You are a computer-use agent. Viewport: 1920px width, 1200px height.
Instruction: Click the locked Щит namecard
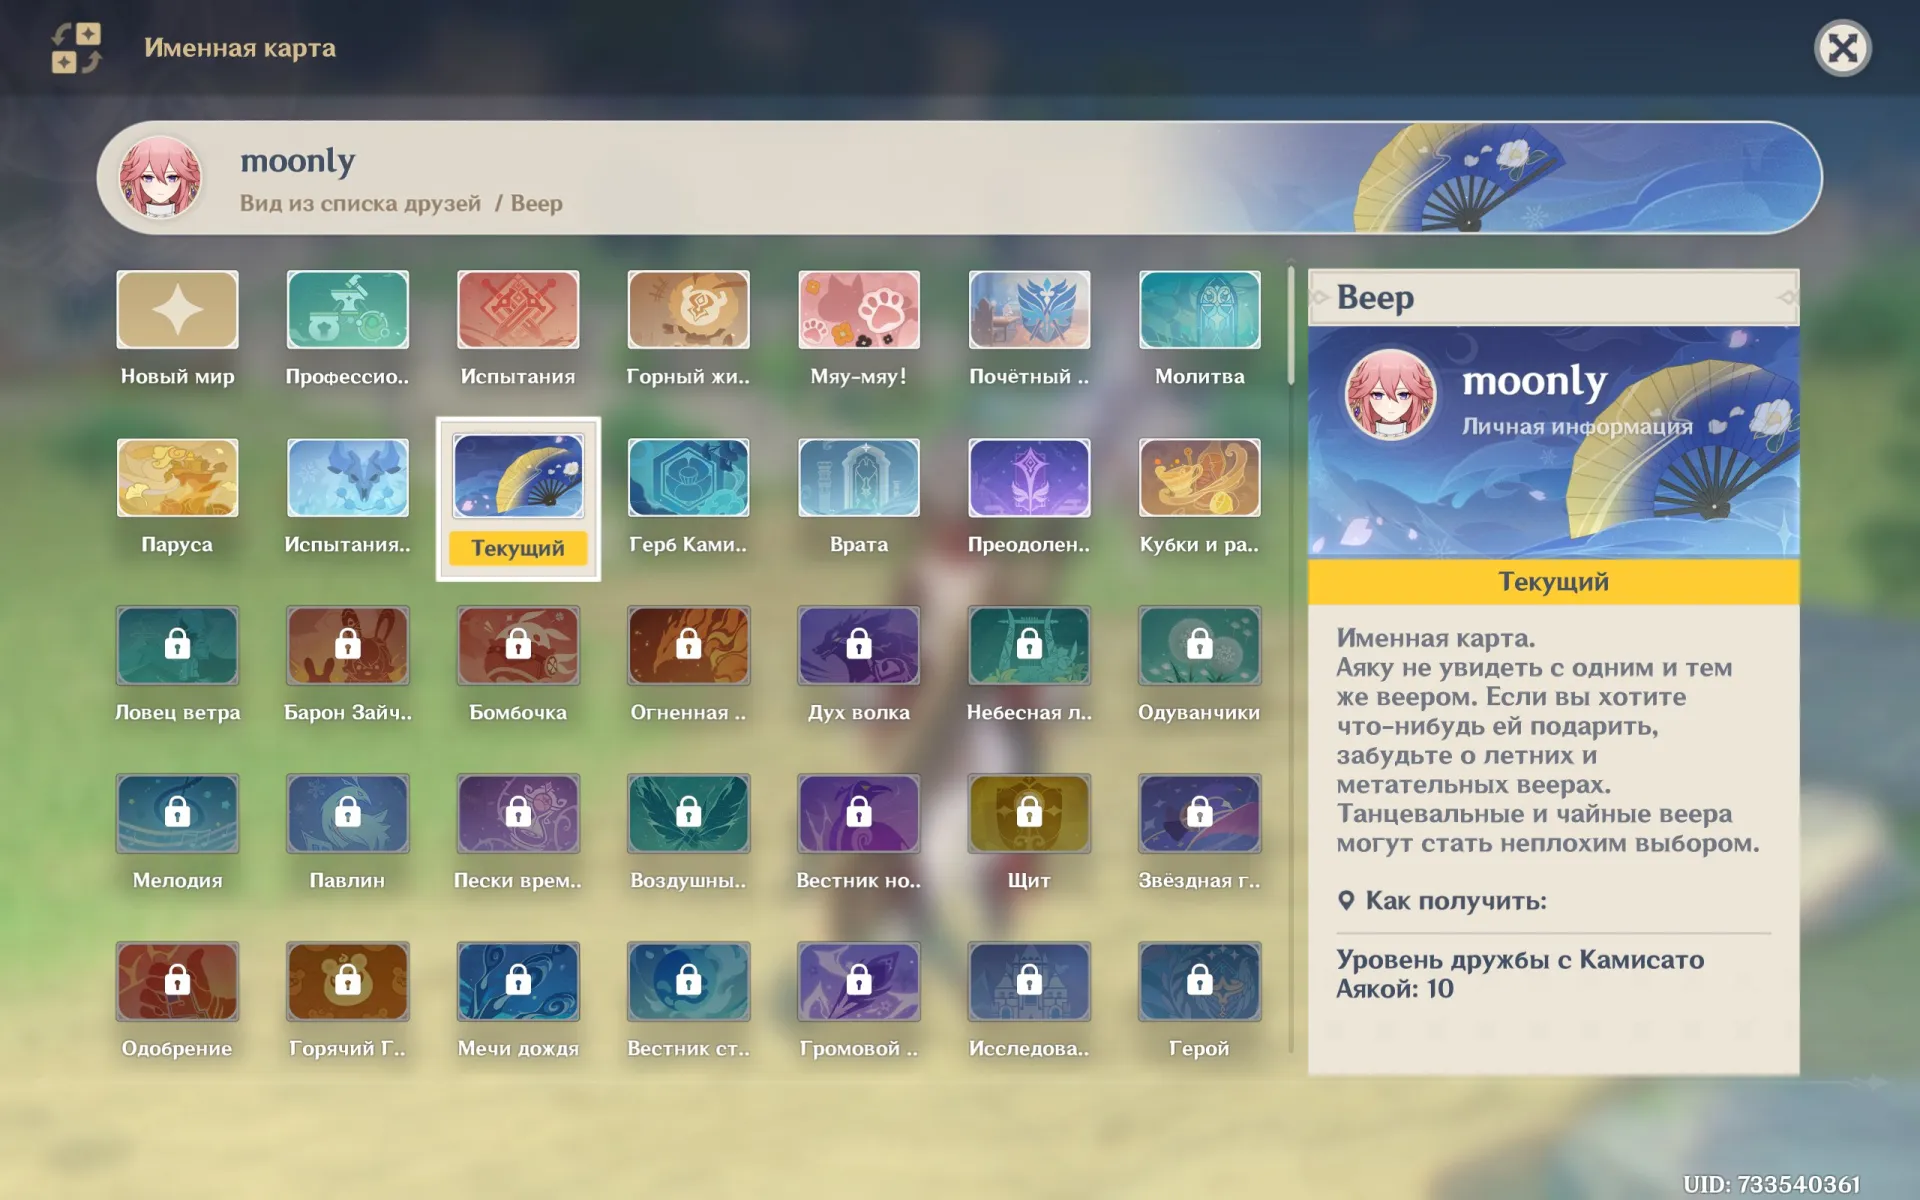click(1029, 814)
